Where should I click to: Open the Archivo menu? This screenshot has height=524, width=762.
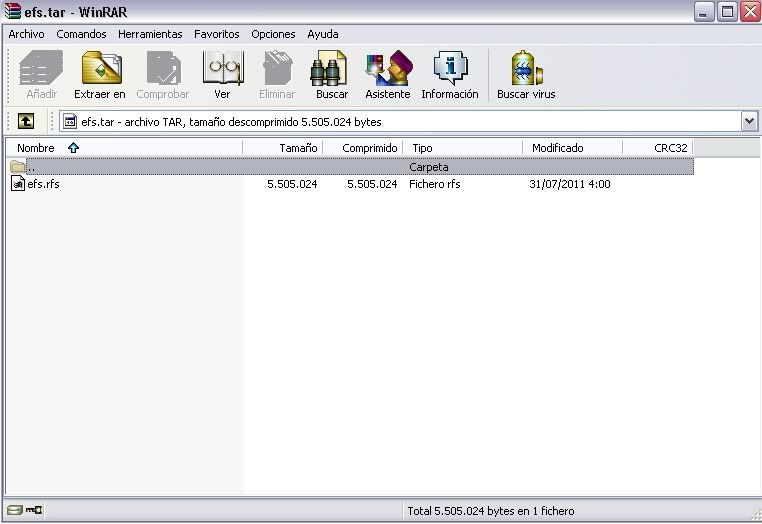(x=26, y=34)
